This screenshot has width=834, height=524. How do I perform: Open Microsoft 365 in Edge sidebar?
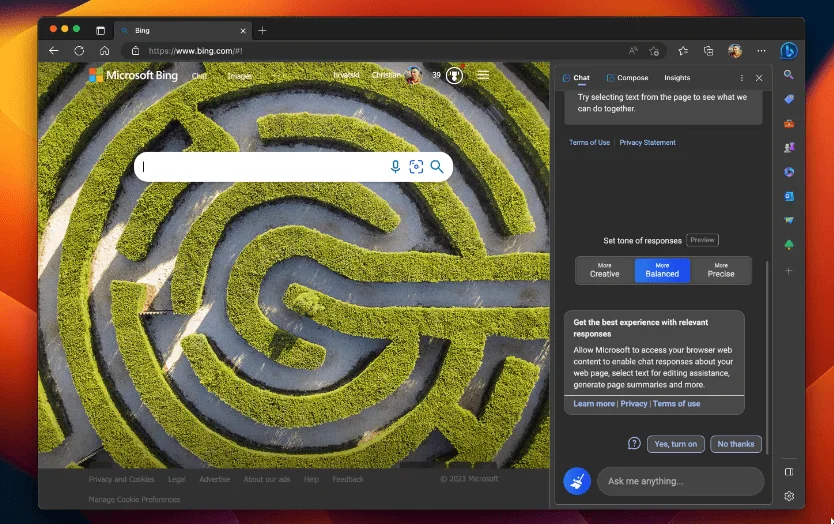click(x=789, y=172)
